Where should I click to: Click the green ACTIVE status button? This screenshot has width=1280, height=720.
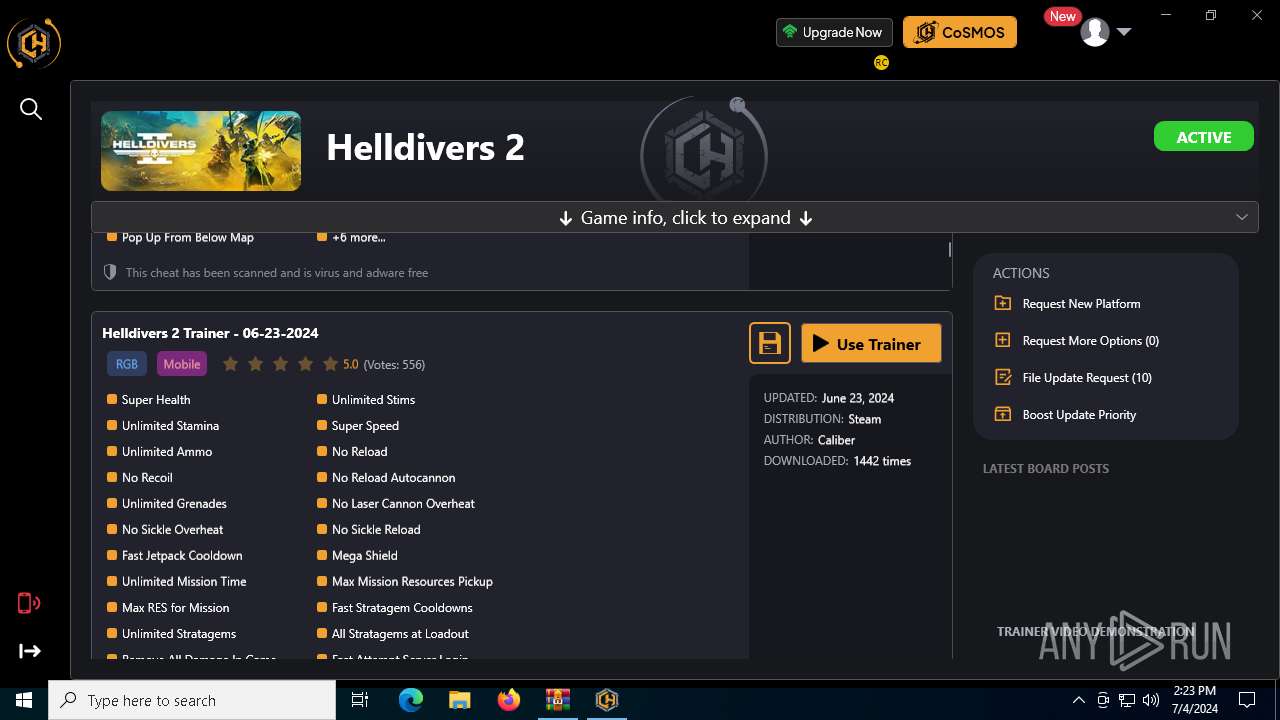tap(1204, 137)
